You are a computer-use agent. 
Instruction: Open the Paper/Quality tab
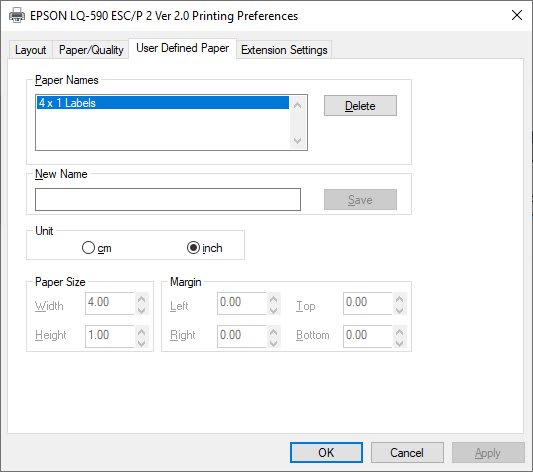pos(91,50)
